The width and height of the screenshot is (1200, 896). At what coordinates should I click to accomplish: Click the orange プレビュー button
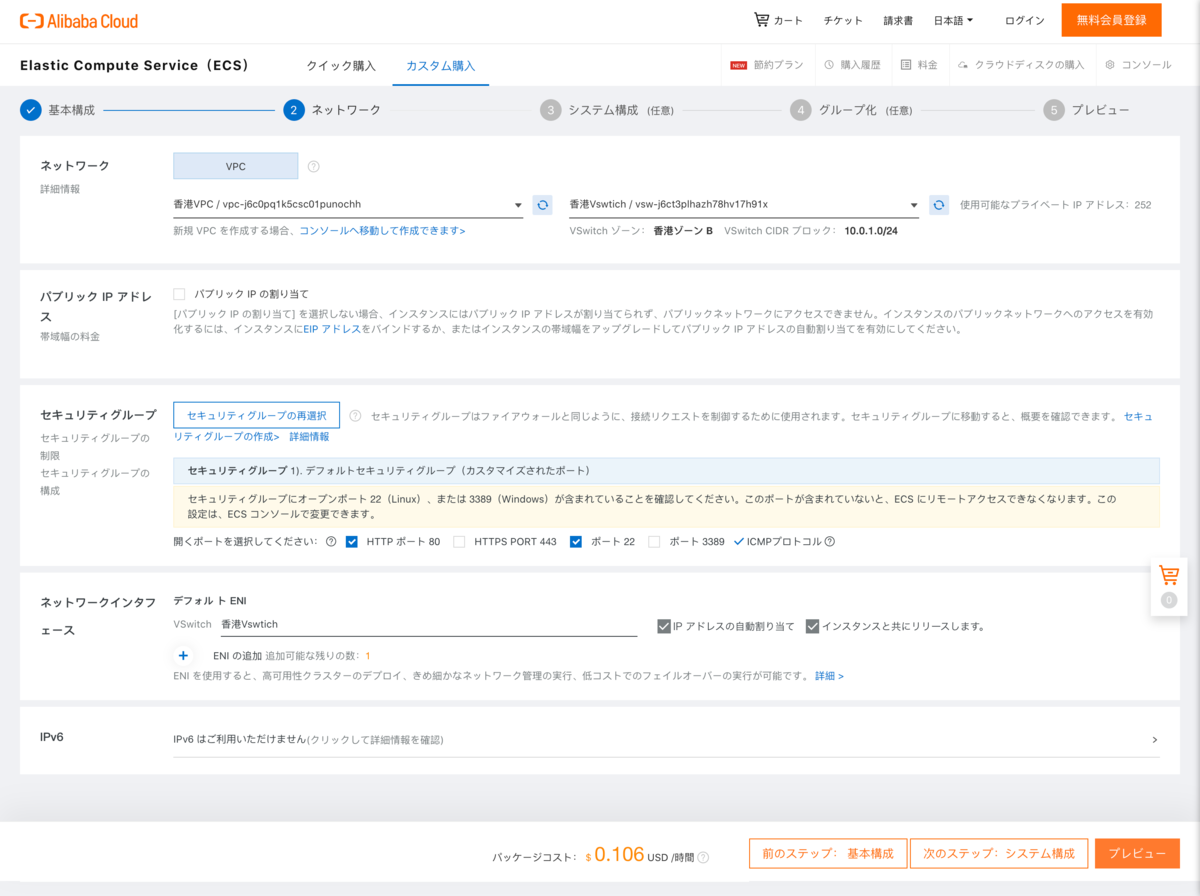[1137, 853]
